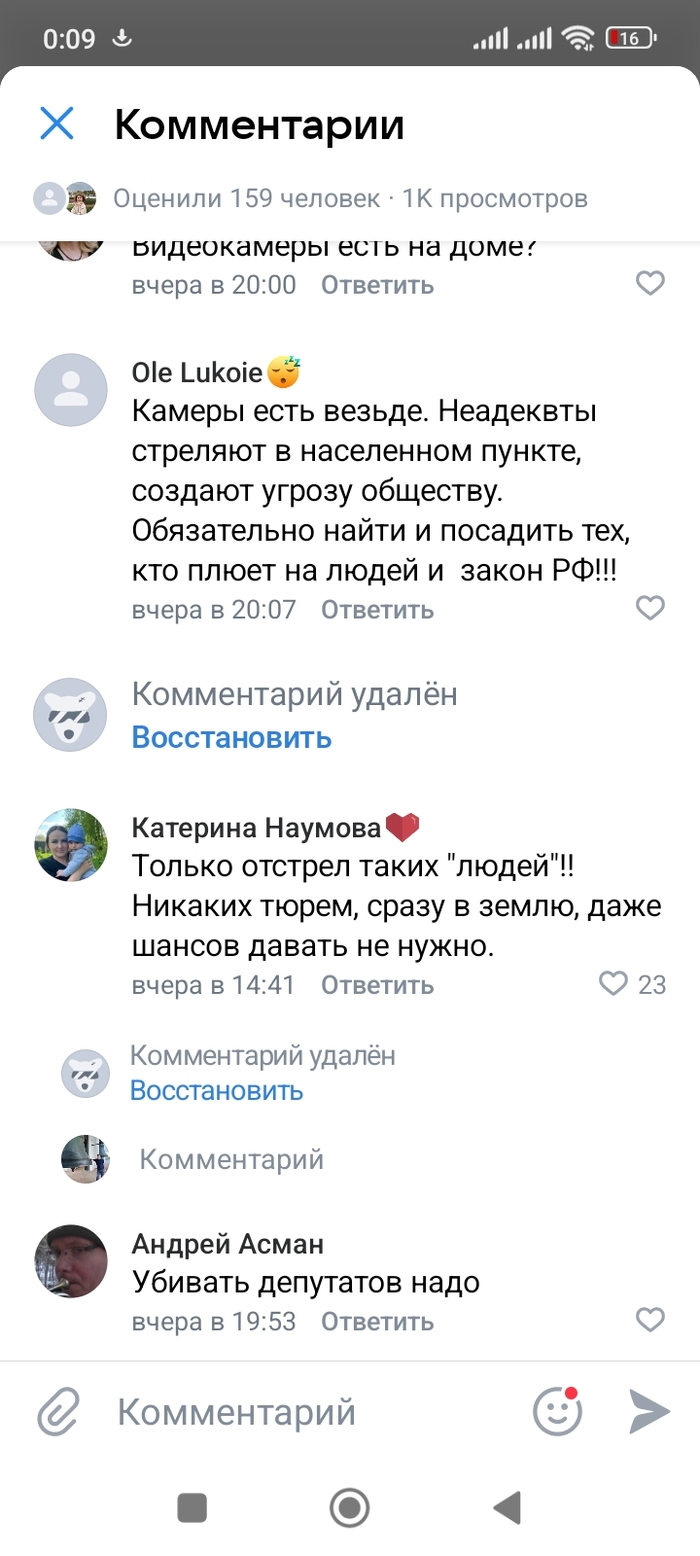Image resolution: width=700 pixels, height=1556 pixels.
Task: Like Катерина Наумова's comment
Action: [613, 984]
